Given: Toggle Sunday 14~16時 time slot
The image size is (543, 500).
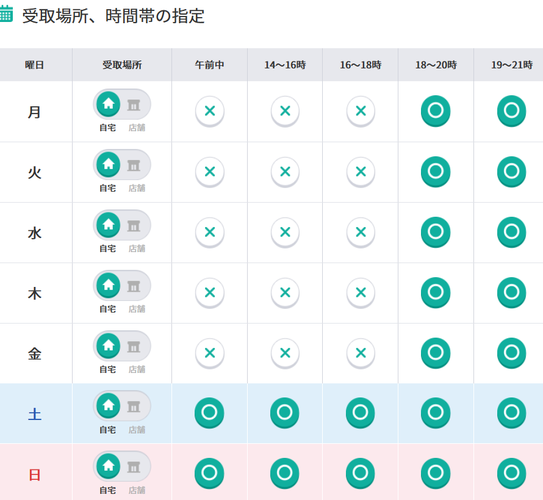Looking at the screenshot, I should pos(285,473).
